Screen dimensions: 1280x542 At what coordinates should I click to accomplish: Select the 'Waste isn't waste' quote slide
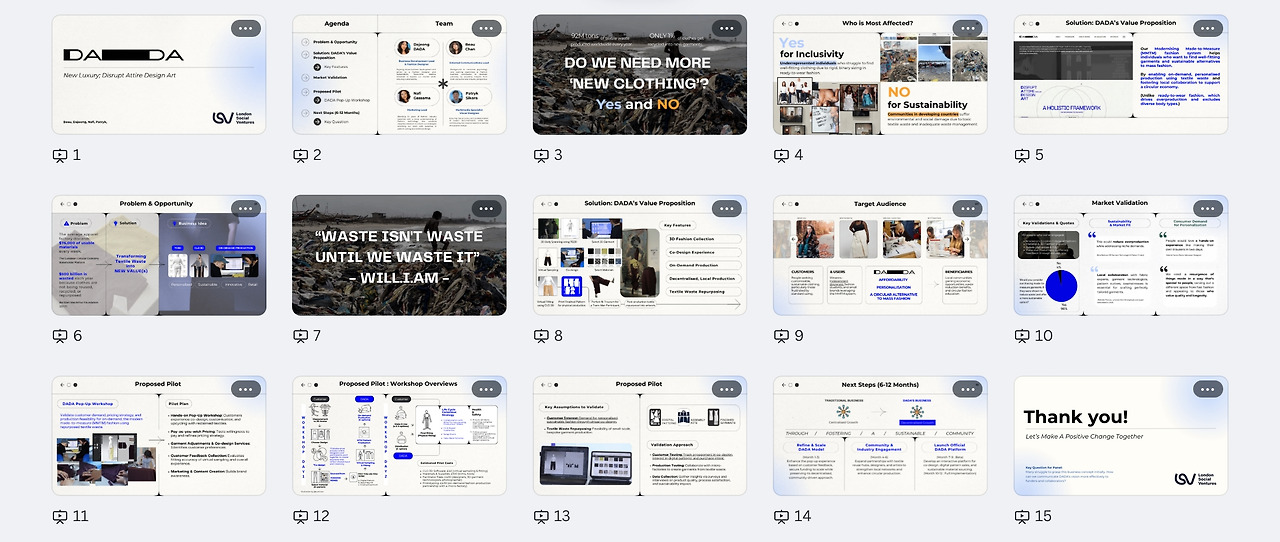click(399, 255)
